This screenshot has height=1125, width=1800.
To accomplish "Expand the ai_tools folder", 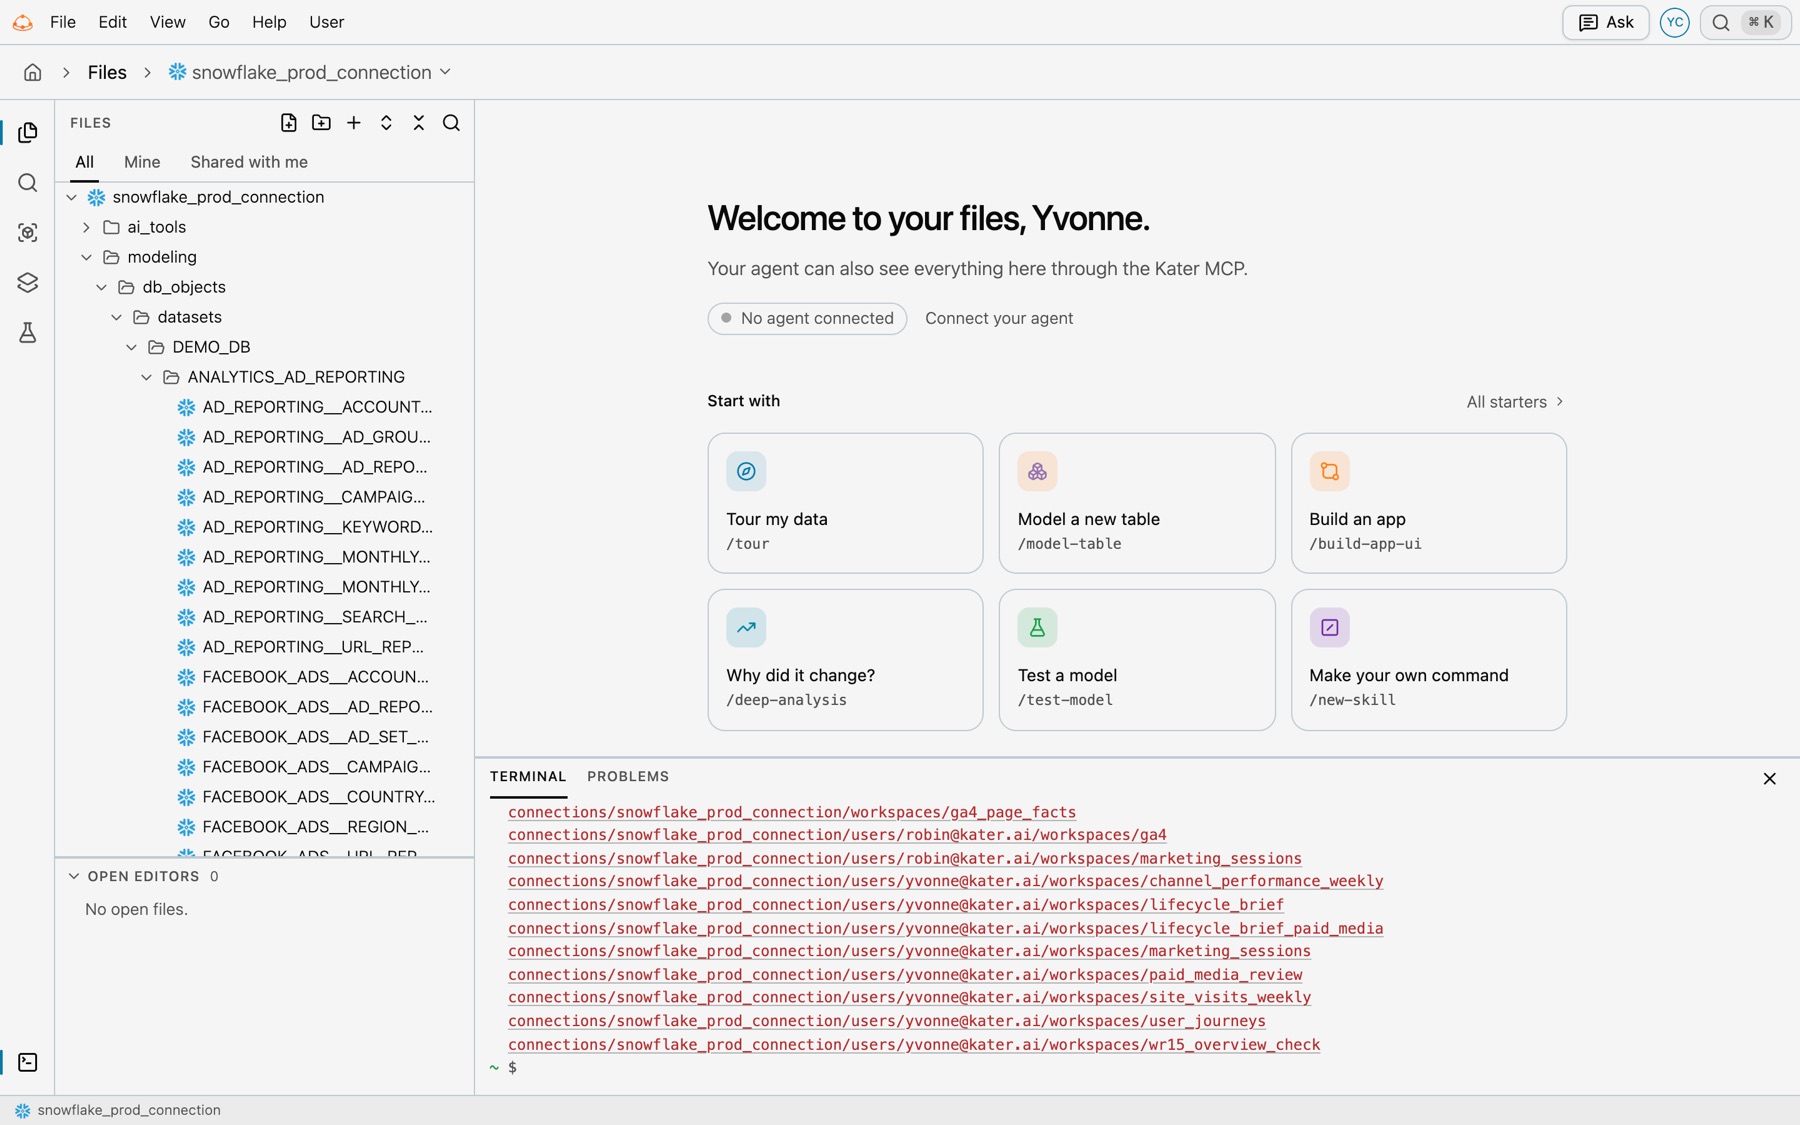I will 87,227.
